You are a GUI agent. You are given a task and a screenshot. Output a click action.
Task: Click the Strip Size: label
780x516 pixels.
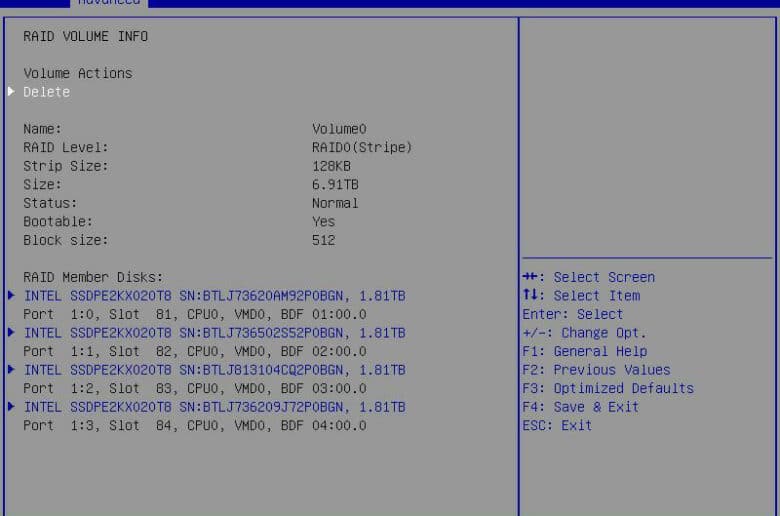(66, 166)
